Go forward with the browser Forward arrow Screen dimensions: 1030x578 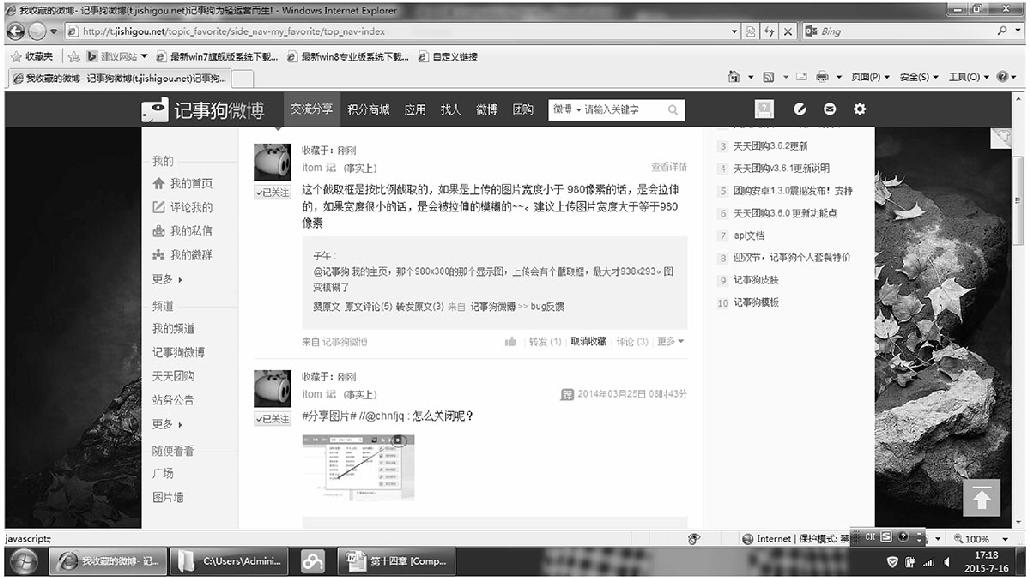point(37,31)
